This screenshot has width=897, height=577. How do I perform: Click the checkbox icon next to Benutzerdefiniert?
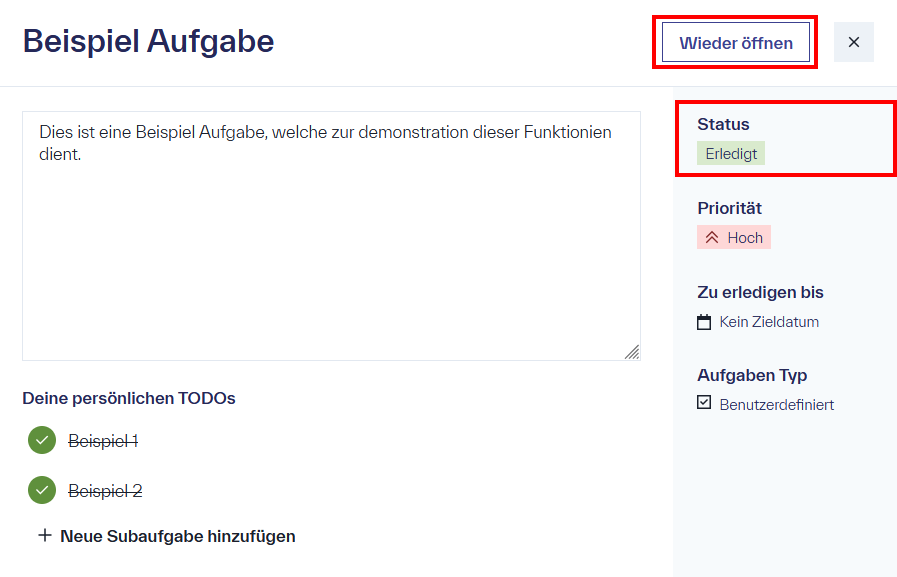[704, 404]
